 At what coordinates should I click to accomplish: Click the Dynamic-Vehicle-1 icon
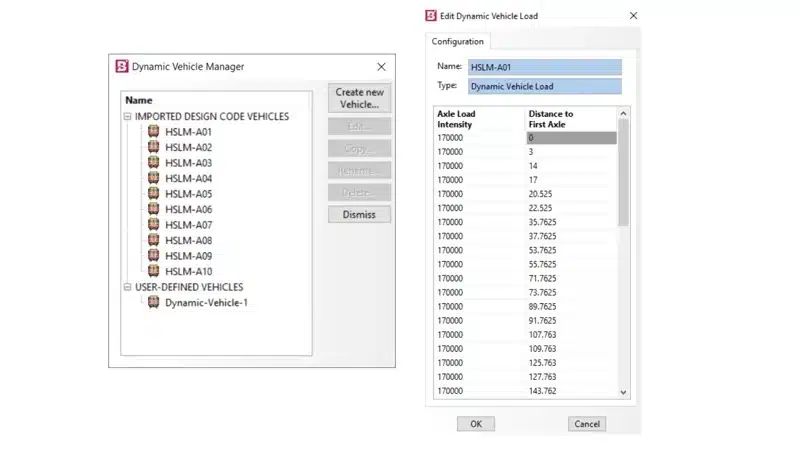click(154, 302)
